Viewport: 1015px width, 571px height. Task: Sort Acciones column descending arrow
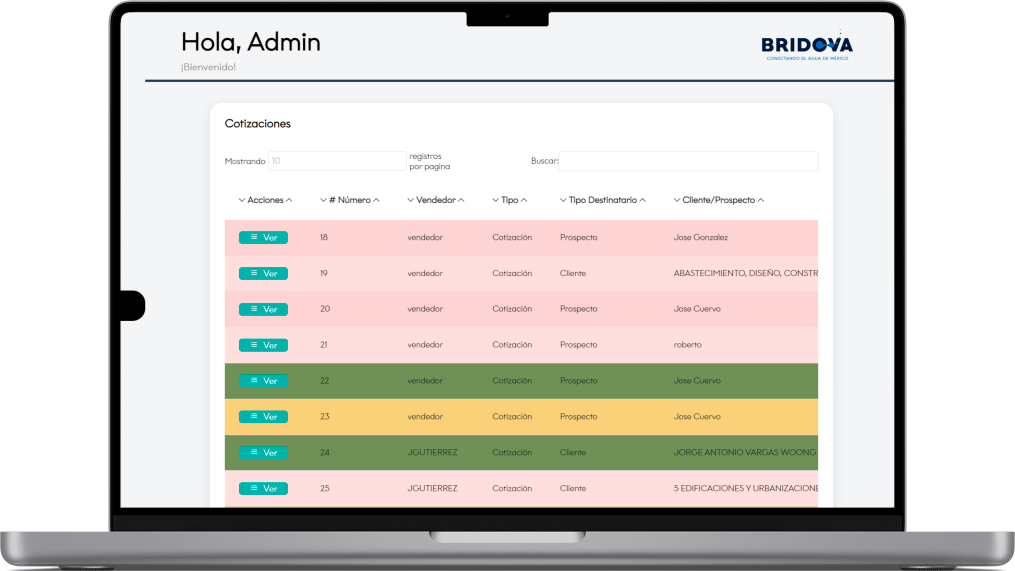coord(241,200)
